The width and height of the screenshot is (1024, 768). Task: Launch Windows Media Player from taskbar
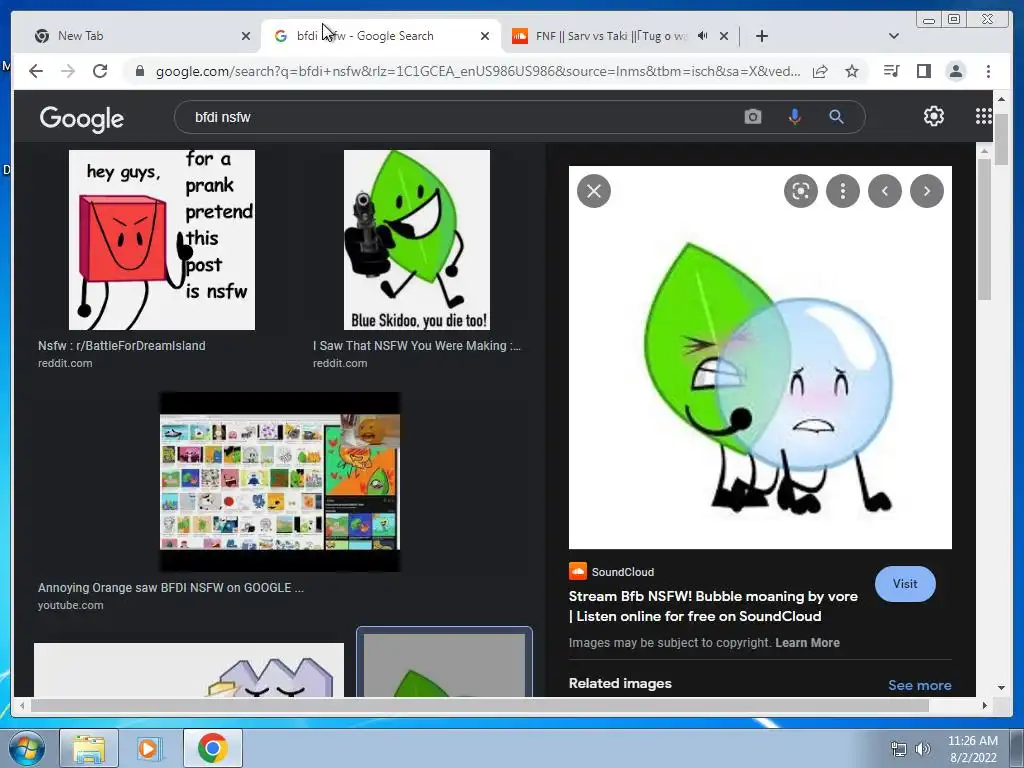click(149, 748)
